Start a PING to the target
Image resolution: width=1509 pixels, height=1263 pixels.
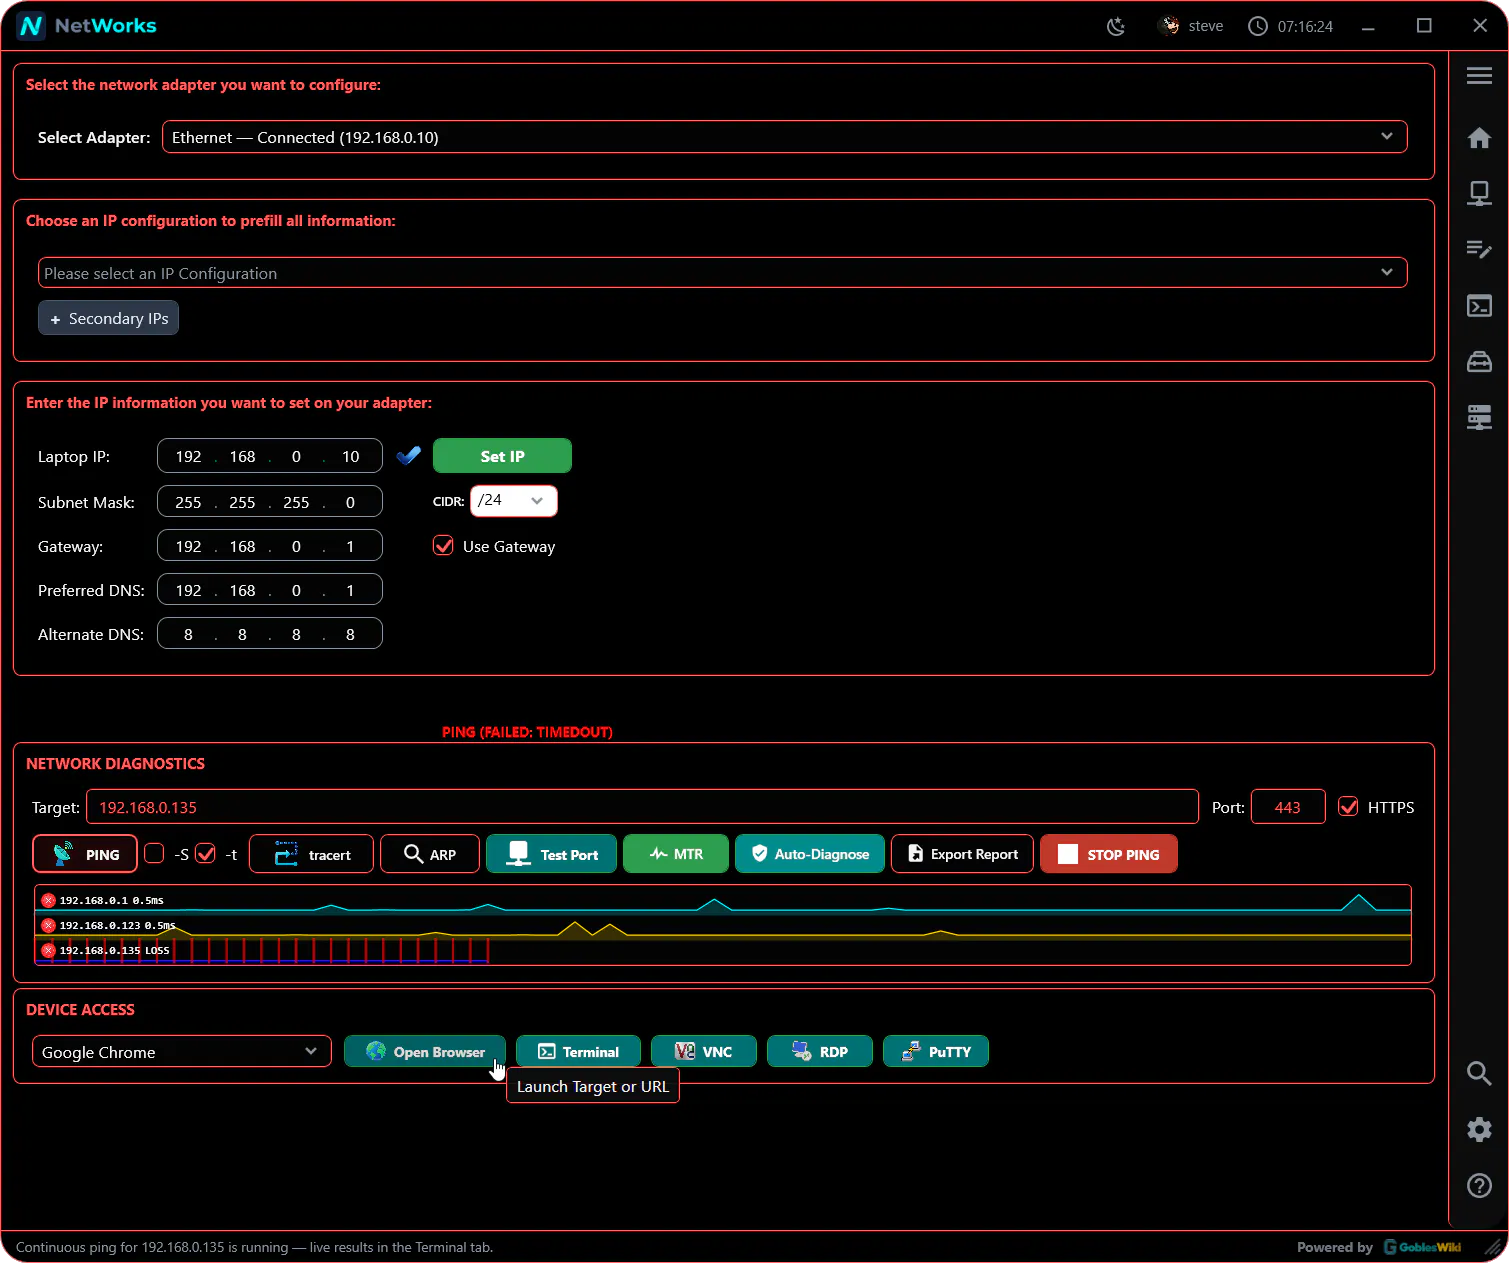click(85, 854)
